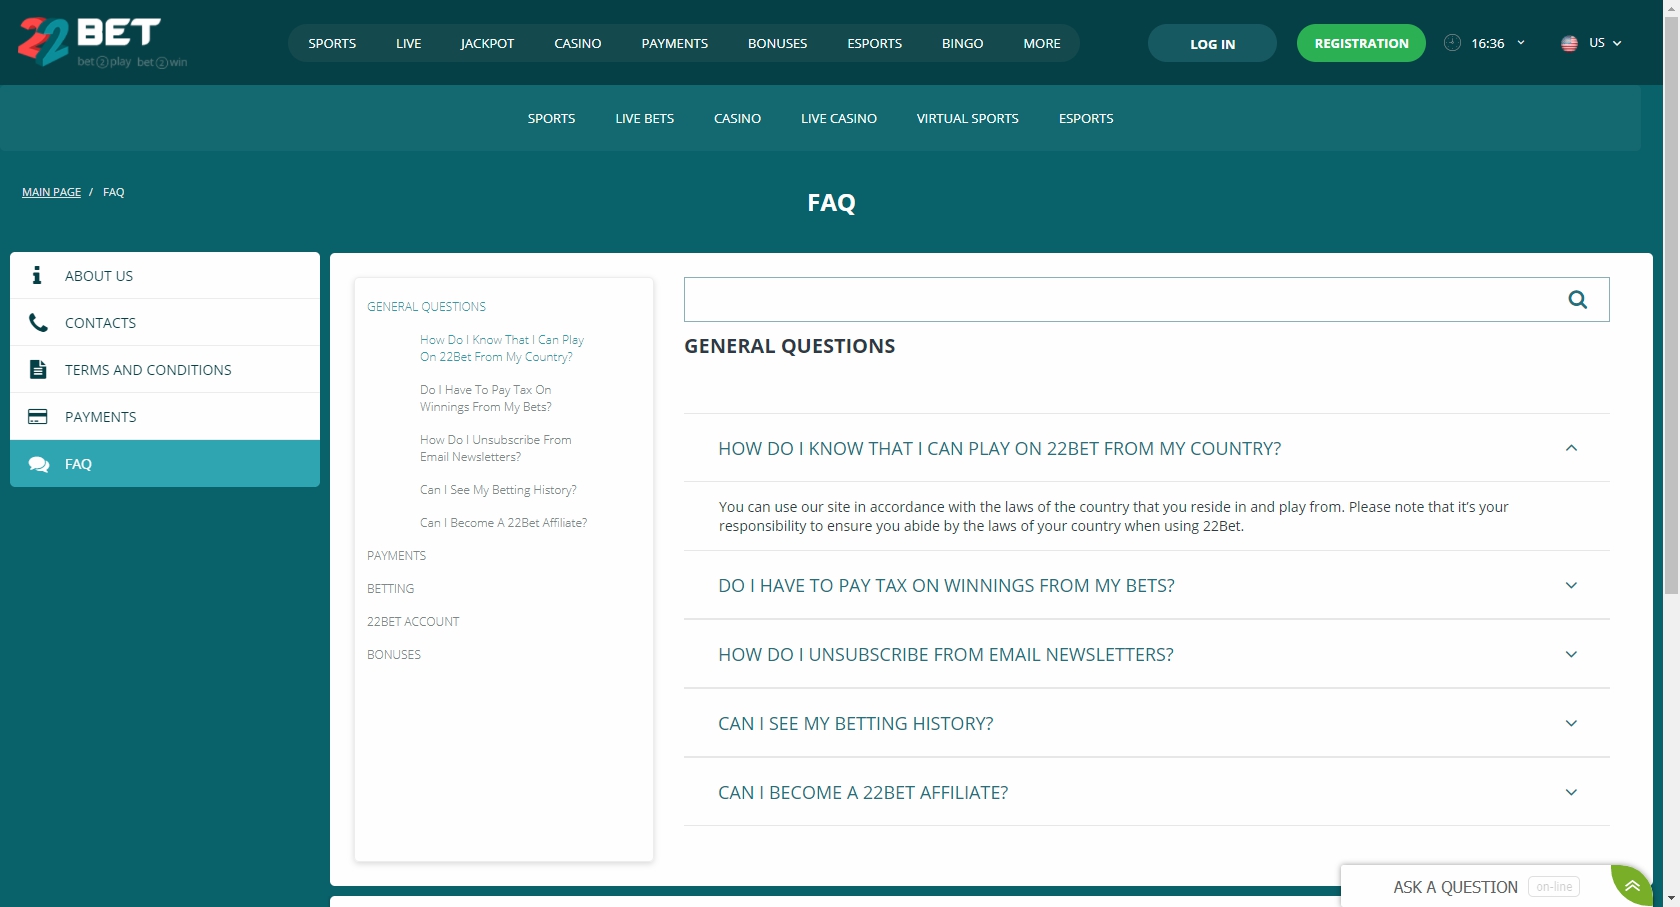Select LIVE BETS in secondary navigation
The image size is (1680, 907).
pyautogui.click(x=645, y=118)
